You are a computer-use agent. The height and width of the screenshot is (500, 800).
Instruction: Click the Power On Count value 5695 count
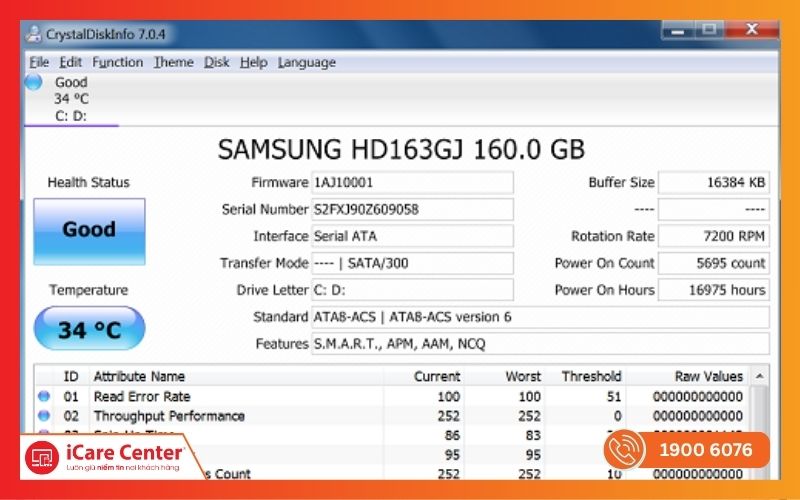[714, 263]
